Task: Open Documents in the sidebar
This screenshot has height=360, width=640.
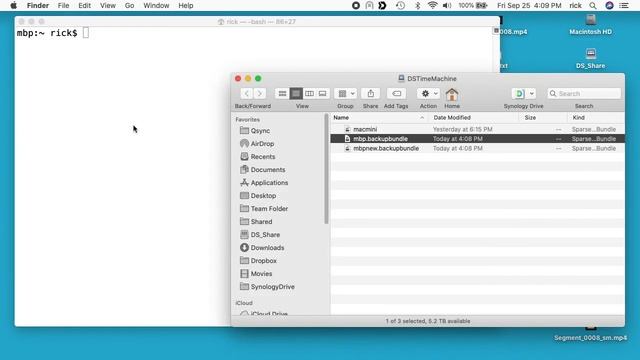Action: (263, 170)
